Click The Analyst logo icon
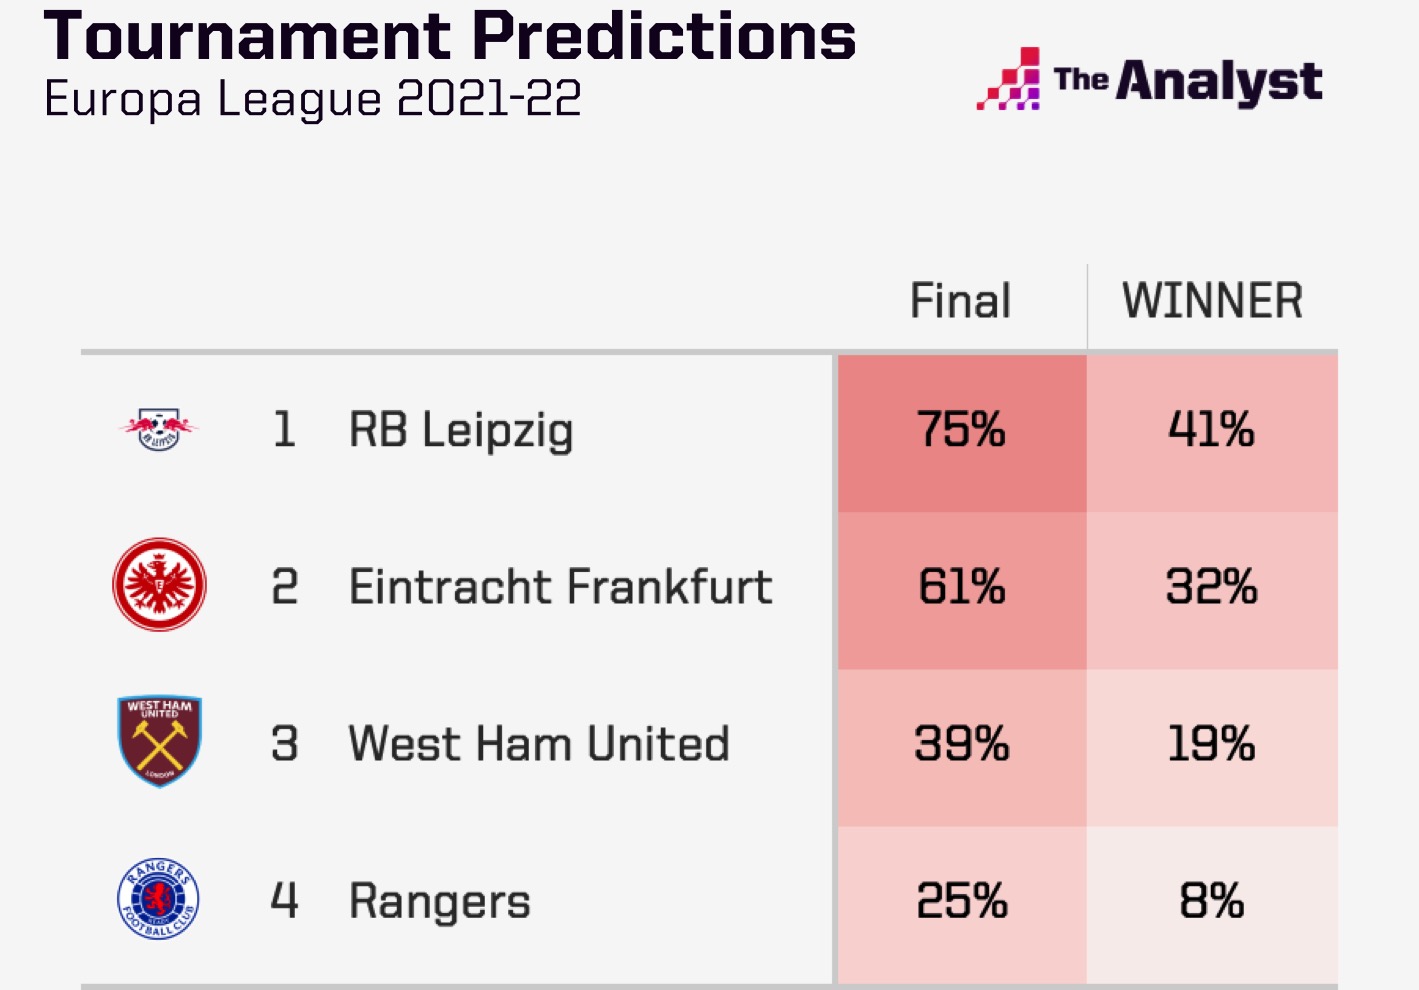 pos(1009,78)
